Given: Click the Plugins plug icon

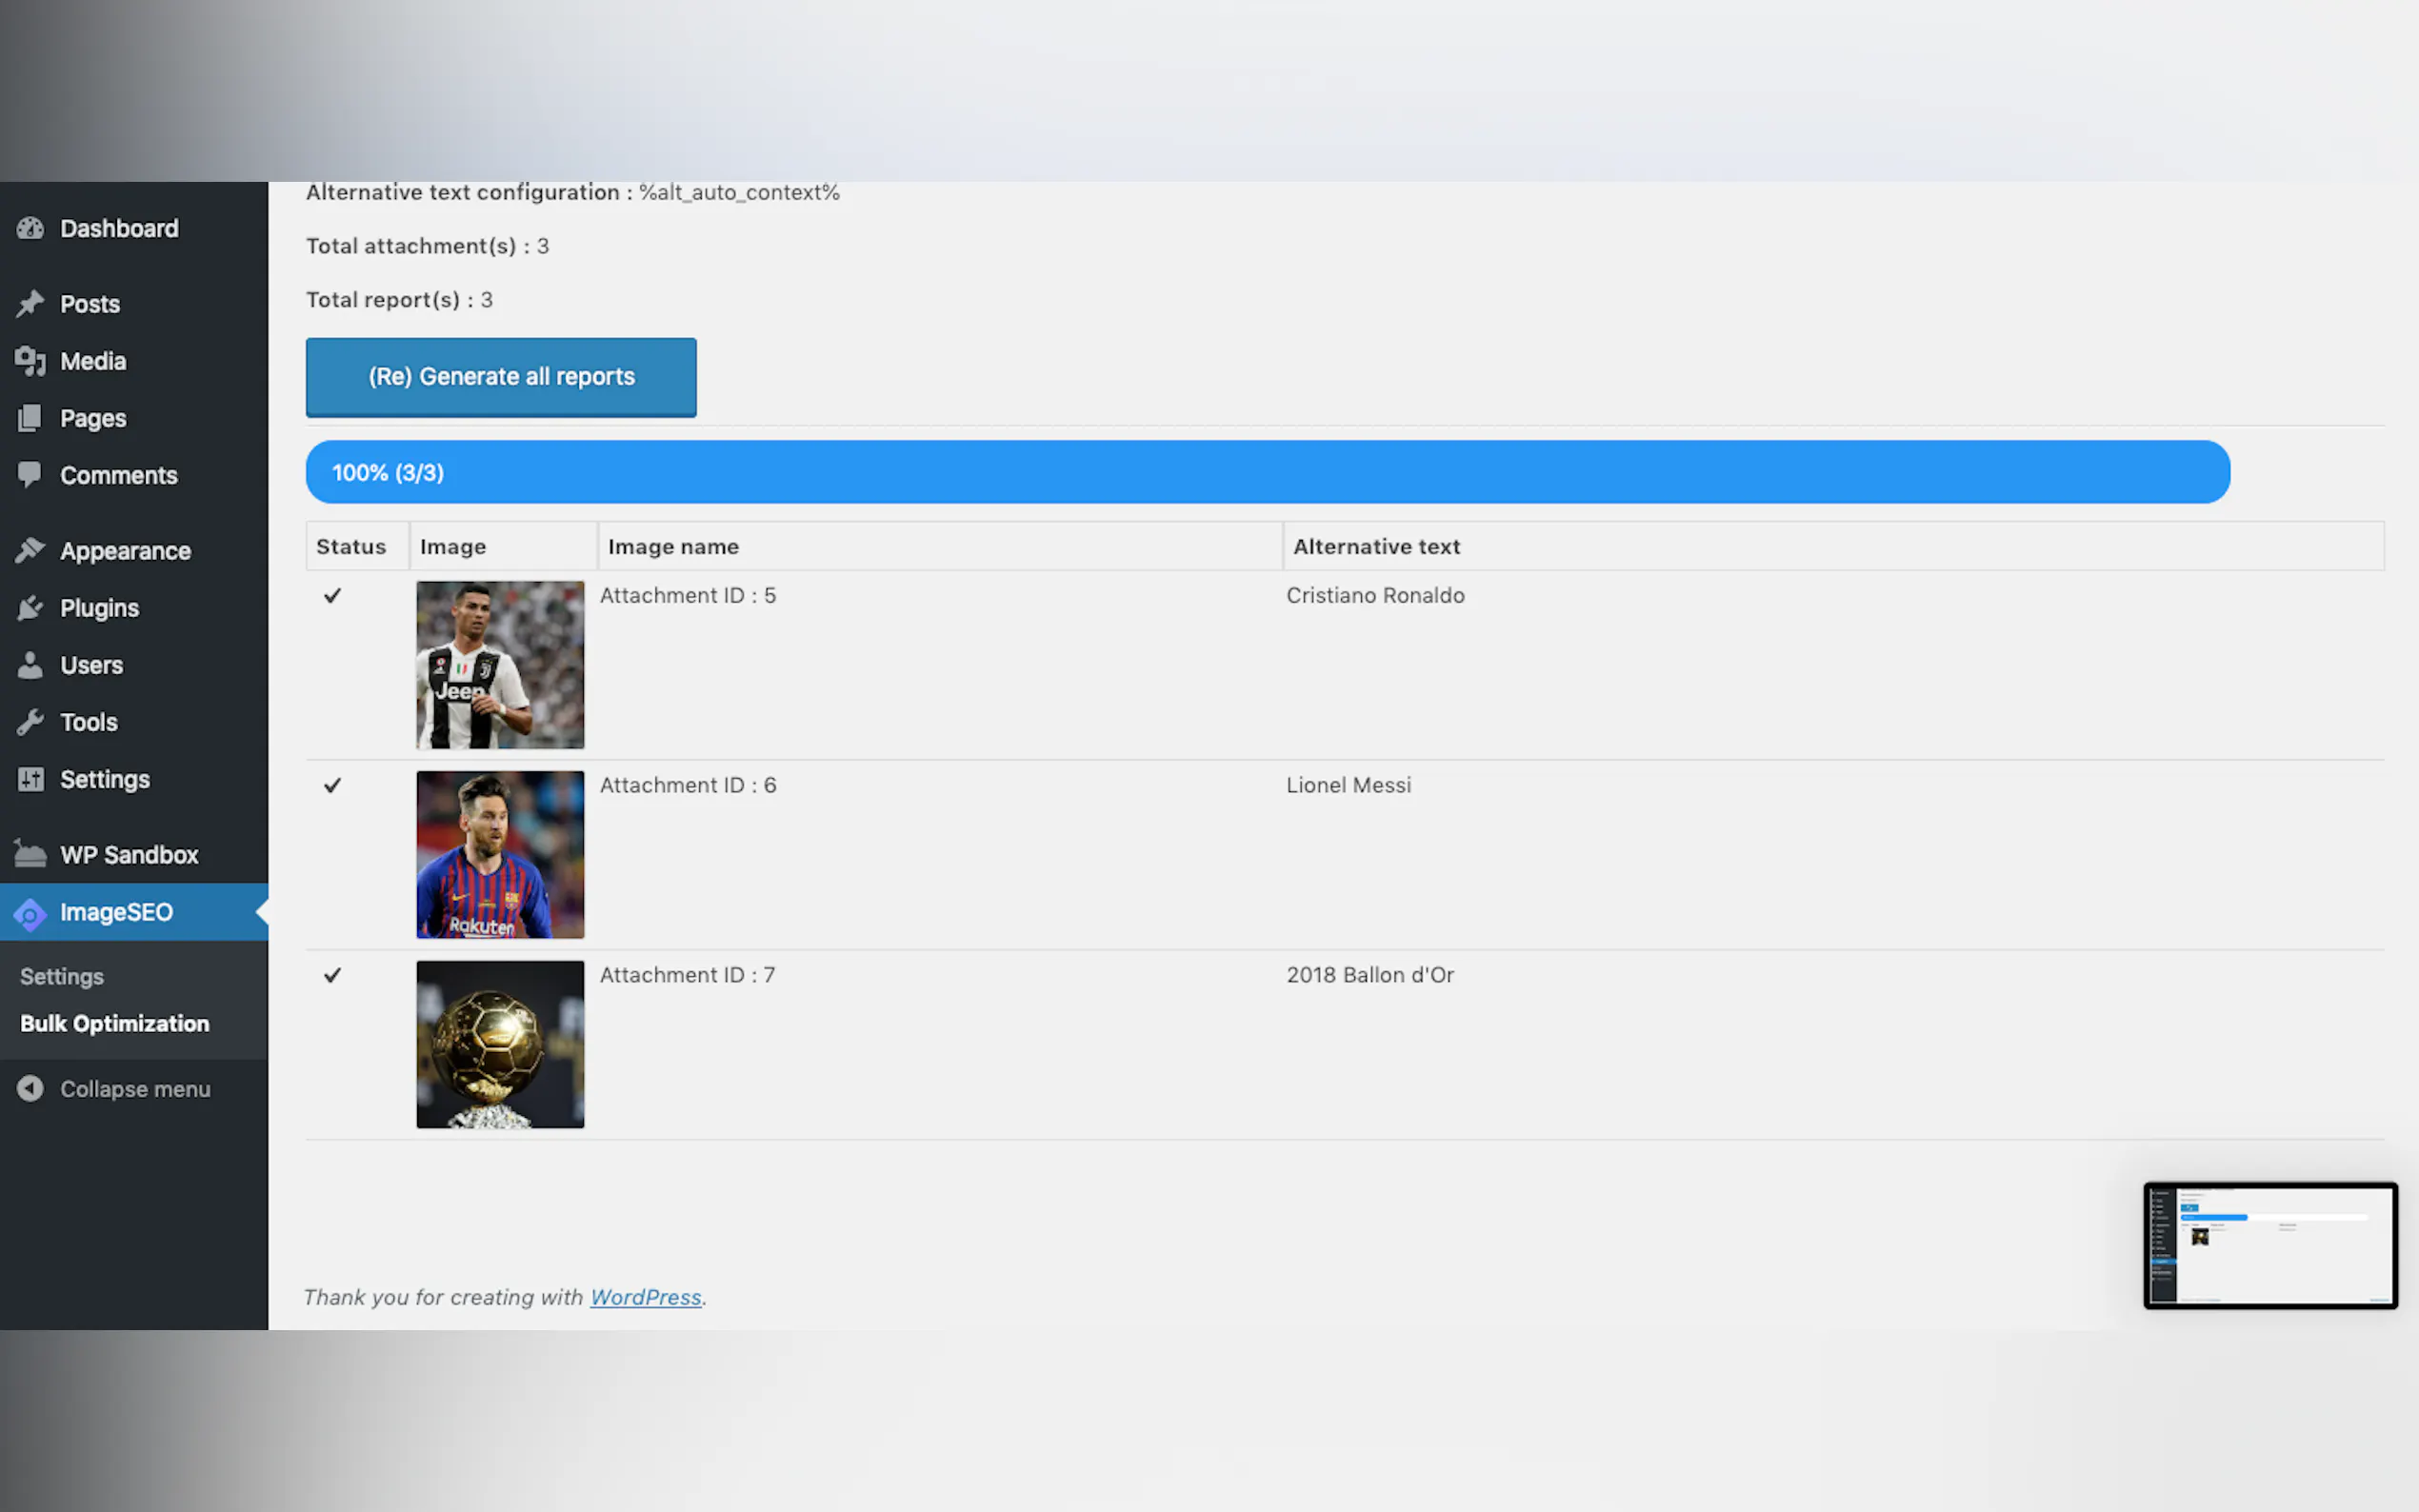Looking at the screenshot, I should [x=30, y=607].
